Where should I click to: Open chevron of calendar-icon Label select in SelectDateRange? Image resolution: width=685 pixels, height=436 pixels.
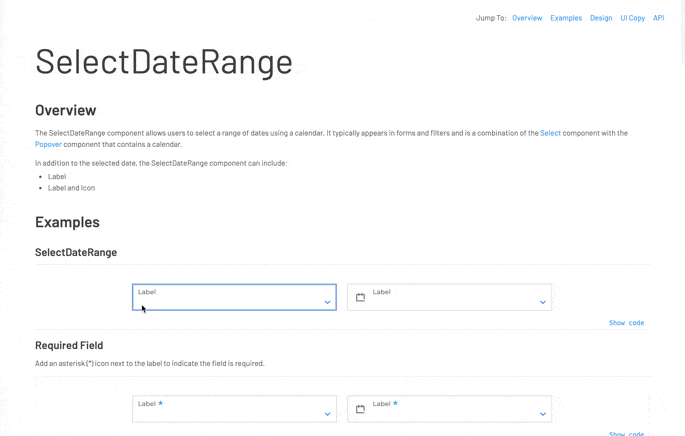tap(543, 302)
